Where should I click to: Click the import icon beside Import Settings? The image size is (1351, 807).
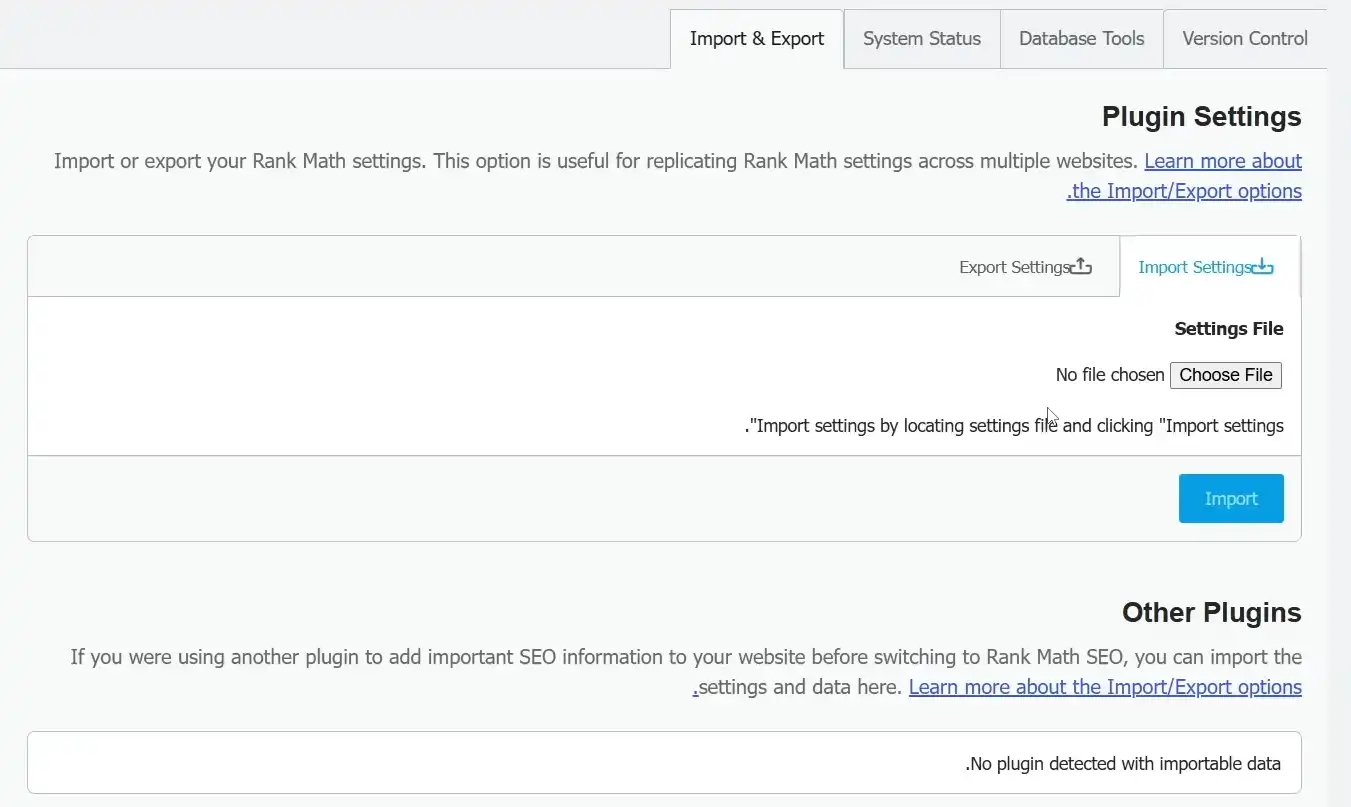click(x=1263, y=267)
